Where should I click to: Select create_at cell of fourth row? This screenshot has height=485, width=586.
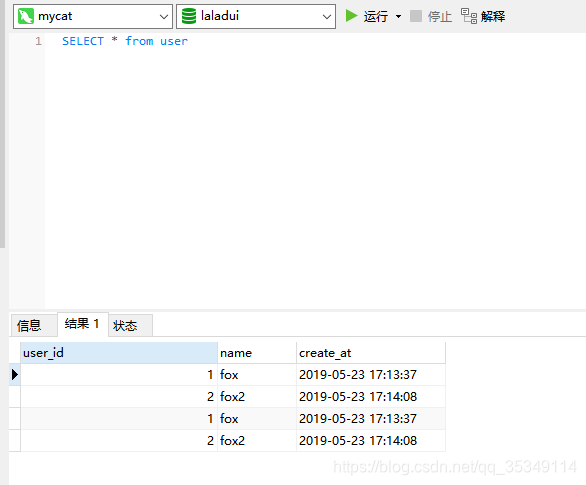371,441
